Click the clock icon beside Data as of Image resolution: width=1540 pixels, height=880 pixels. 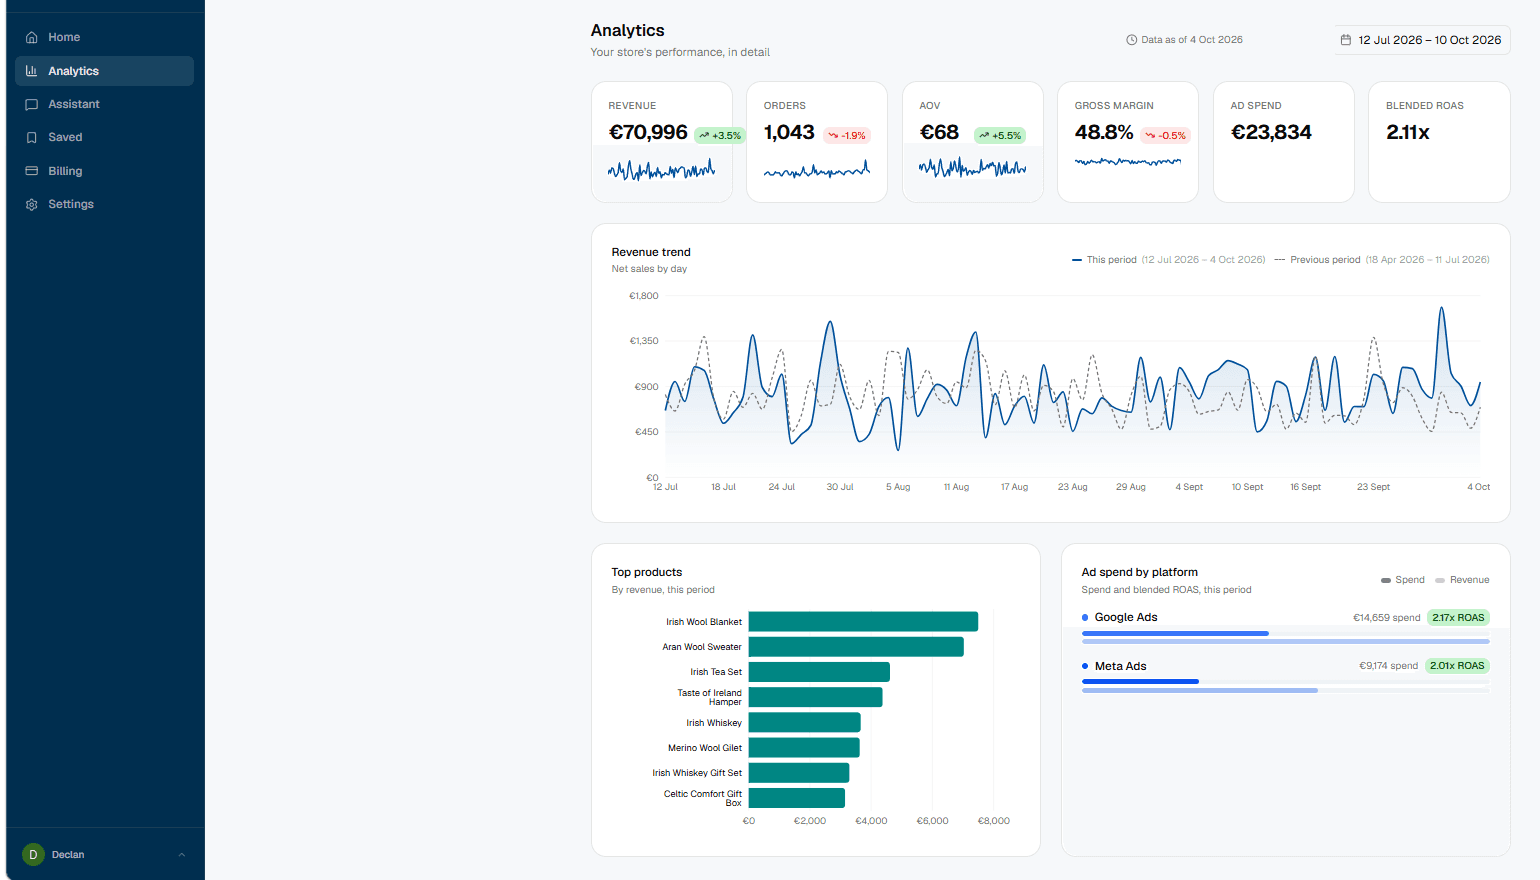click(x=1132, y=40)
